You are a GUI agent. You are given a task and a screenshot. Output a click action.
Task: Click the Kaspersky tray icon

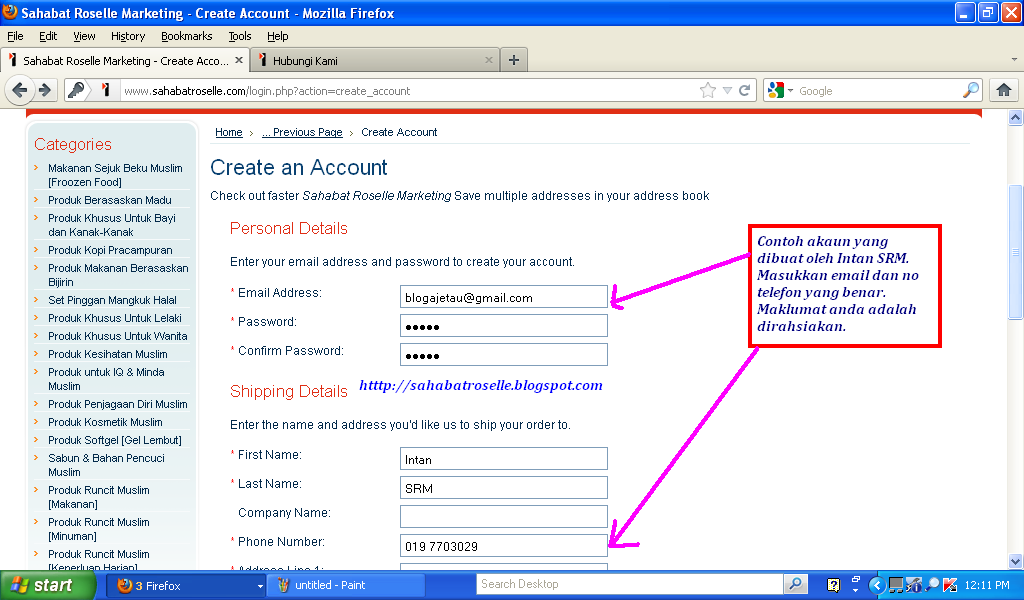click(x=950, y=585)
